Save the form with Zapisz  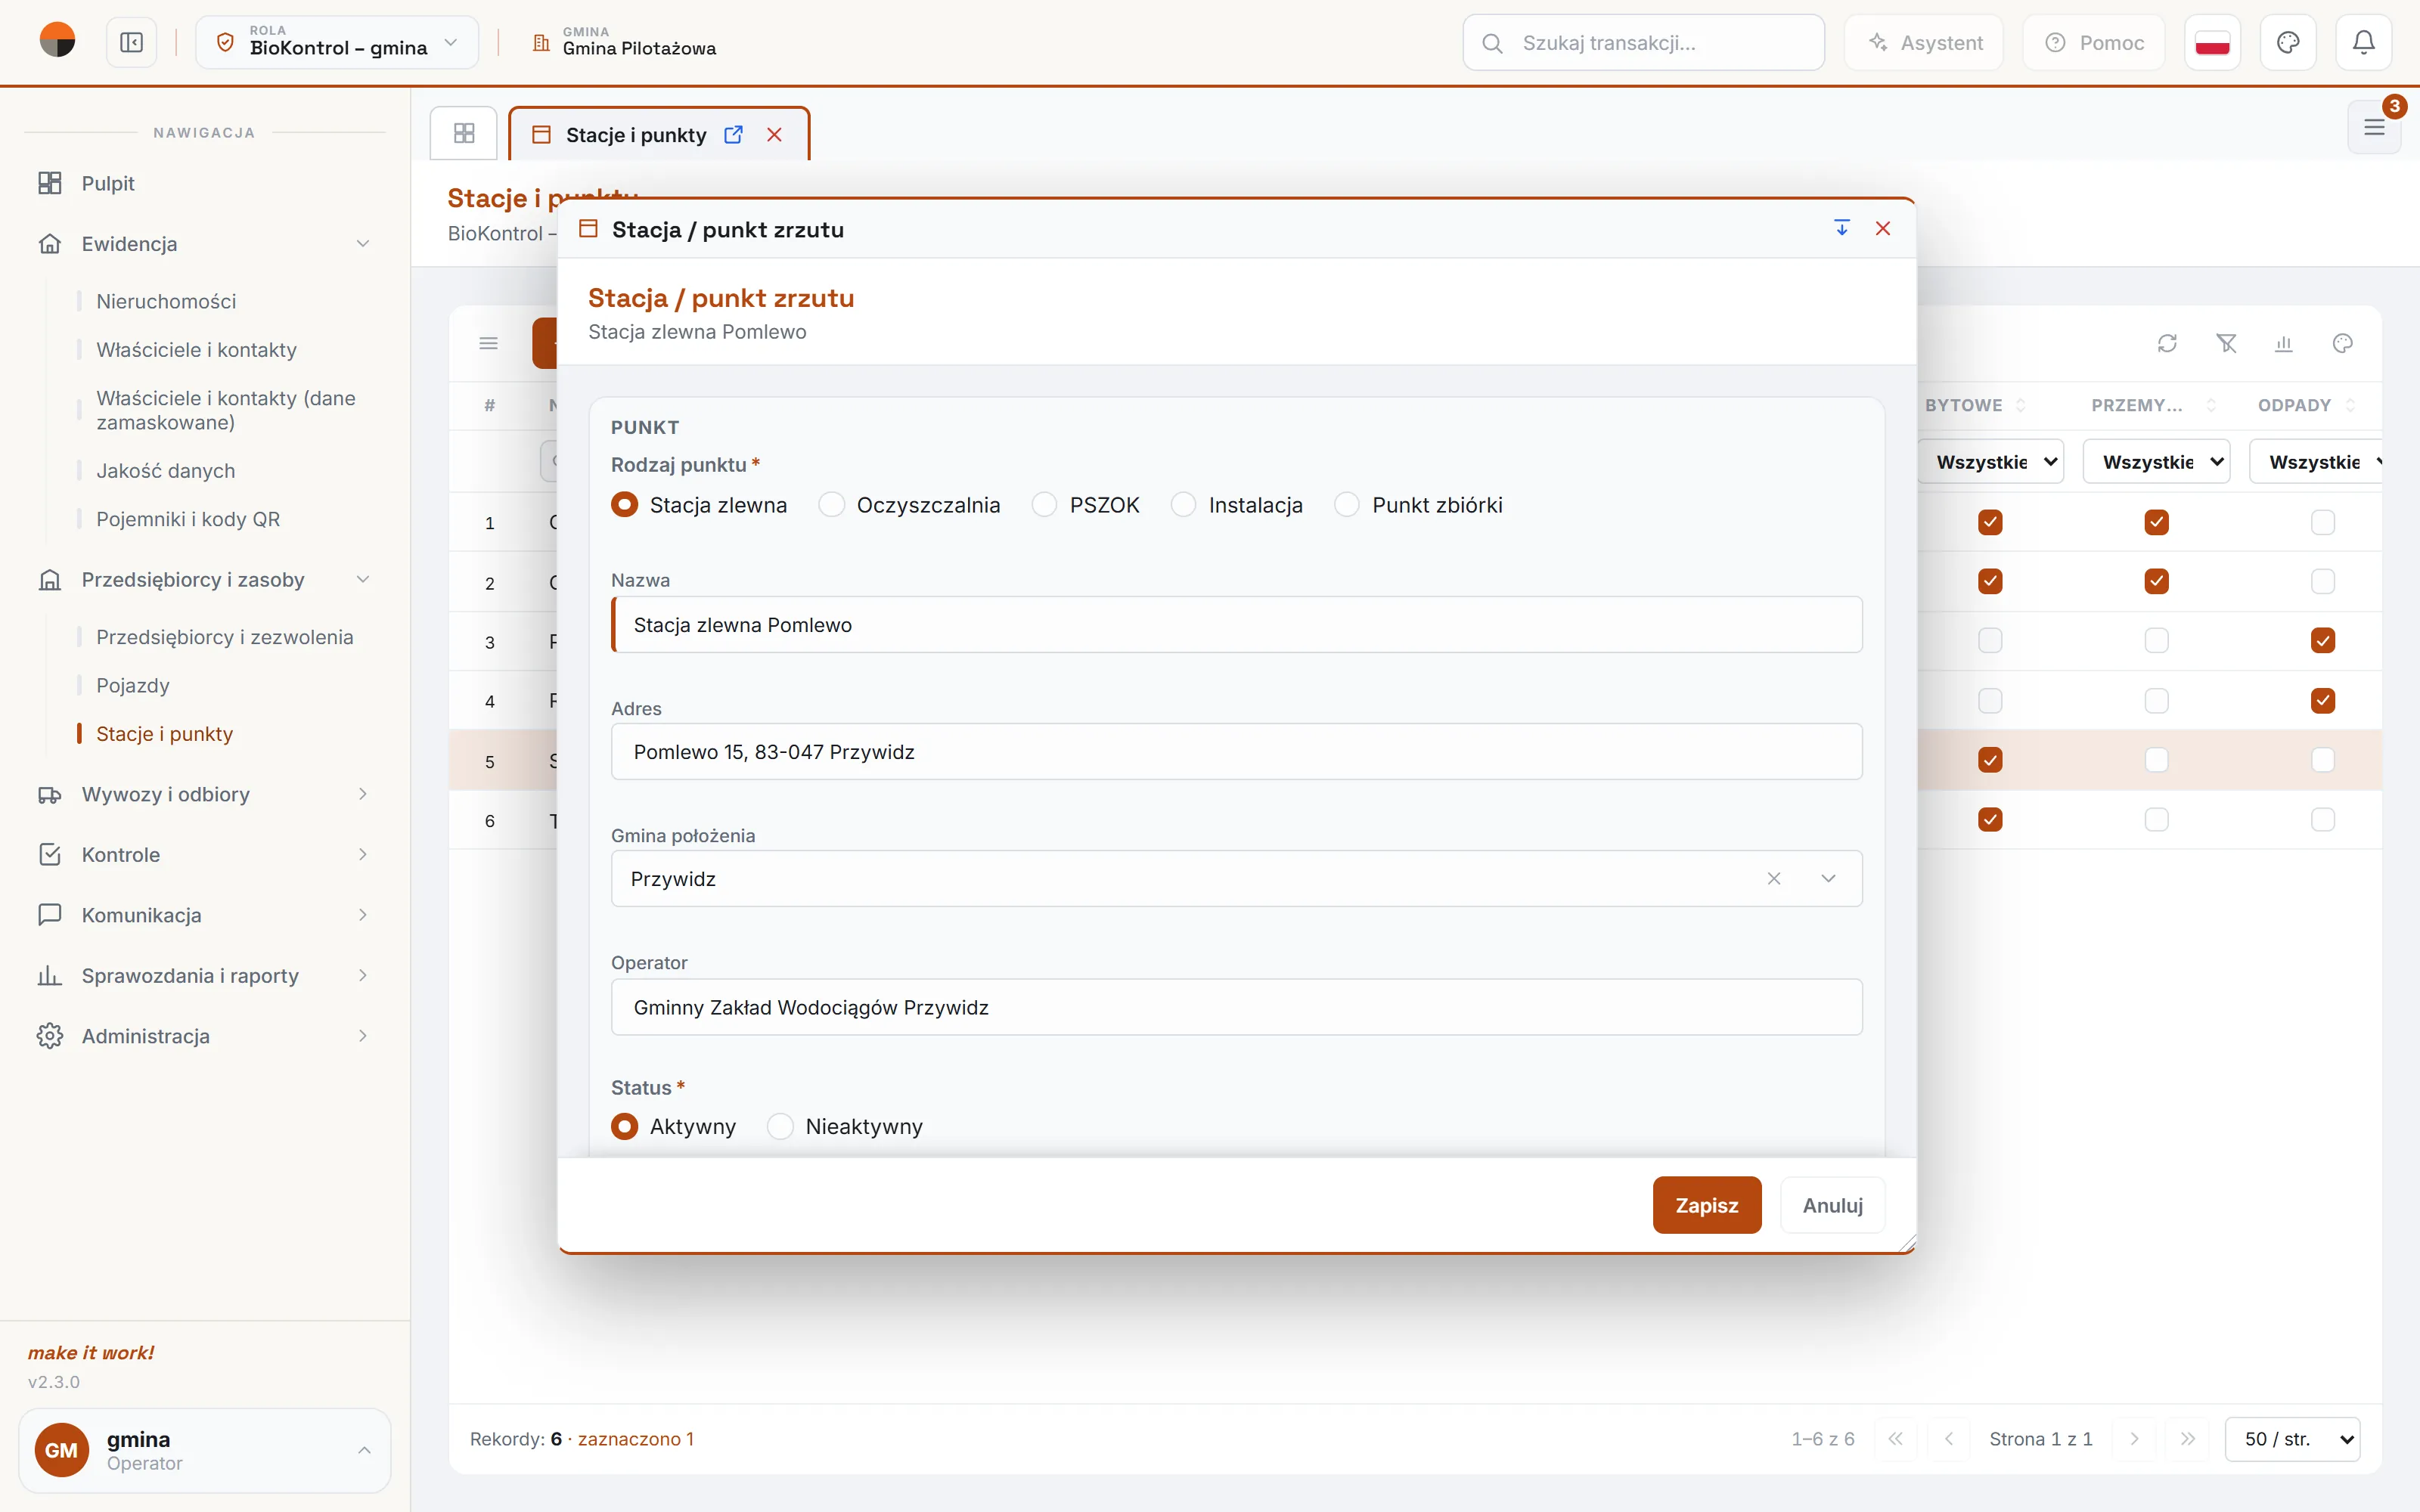click(x=1706, y=1205)
